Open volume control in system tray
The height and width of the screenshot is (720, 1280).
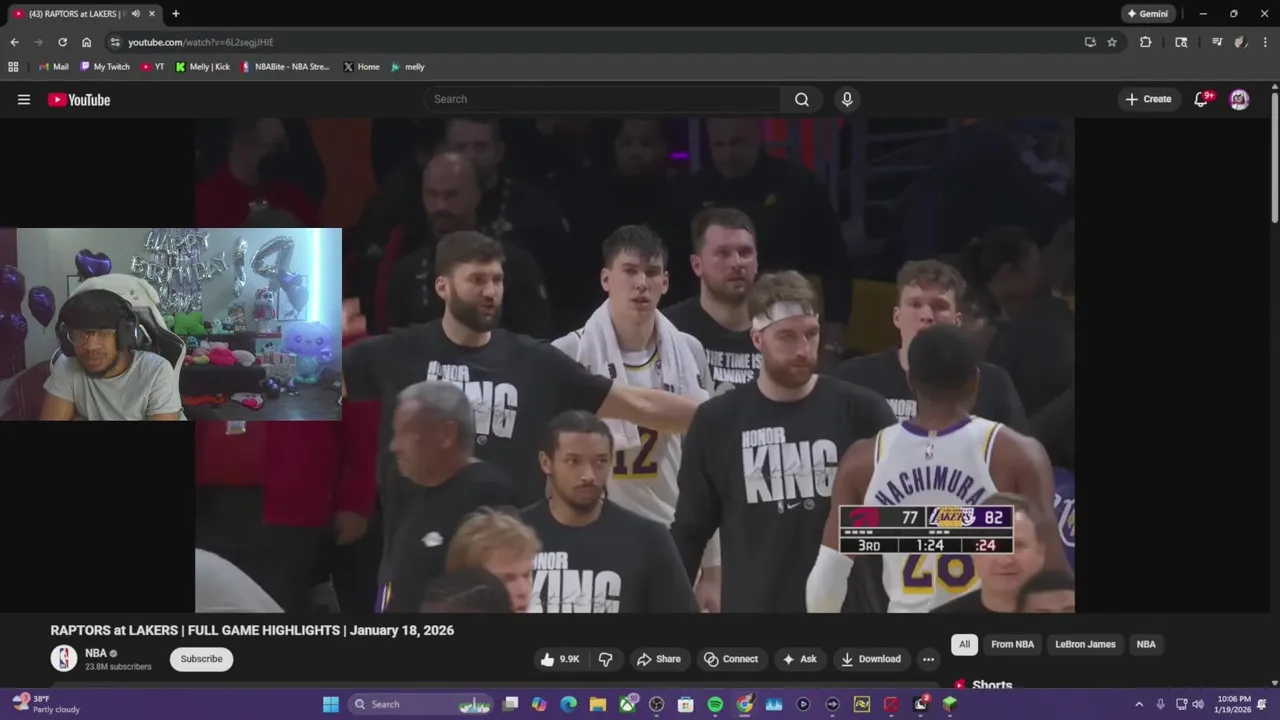click(x=1199, y=704)
